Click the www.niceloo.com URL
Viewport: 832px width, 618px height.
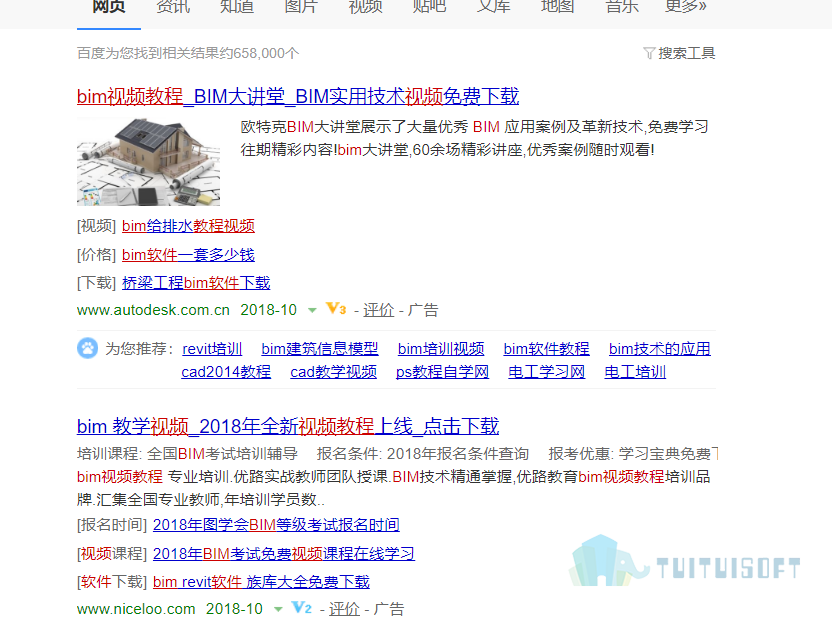coord(136,609)
